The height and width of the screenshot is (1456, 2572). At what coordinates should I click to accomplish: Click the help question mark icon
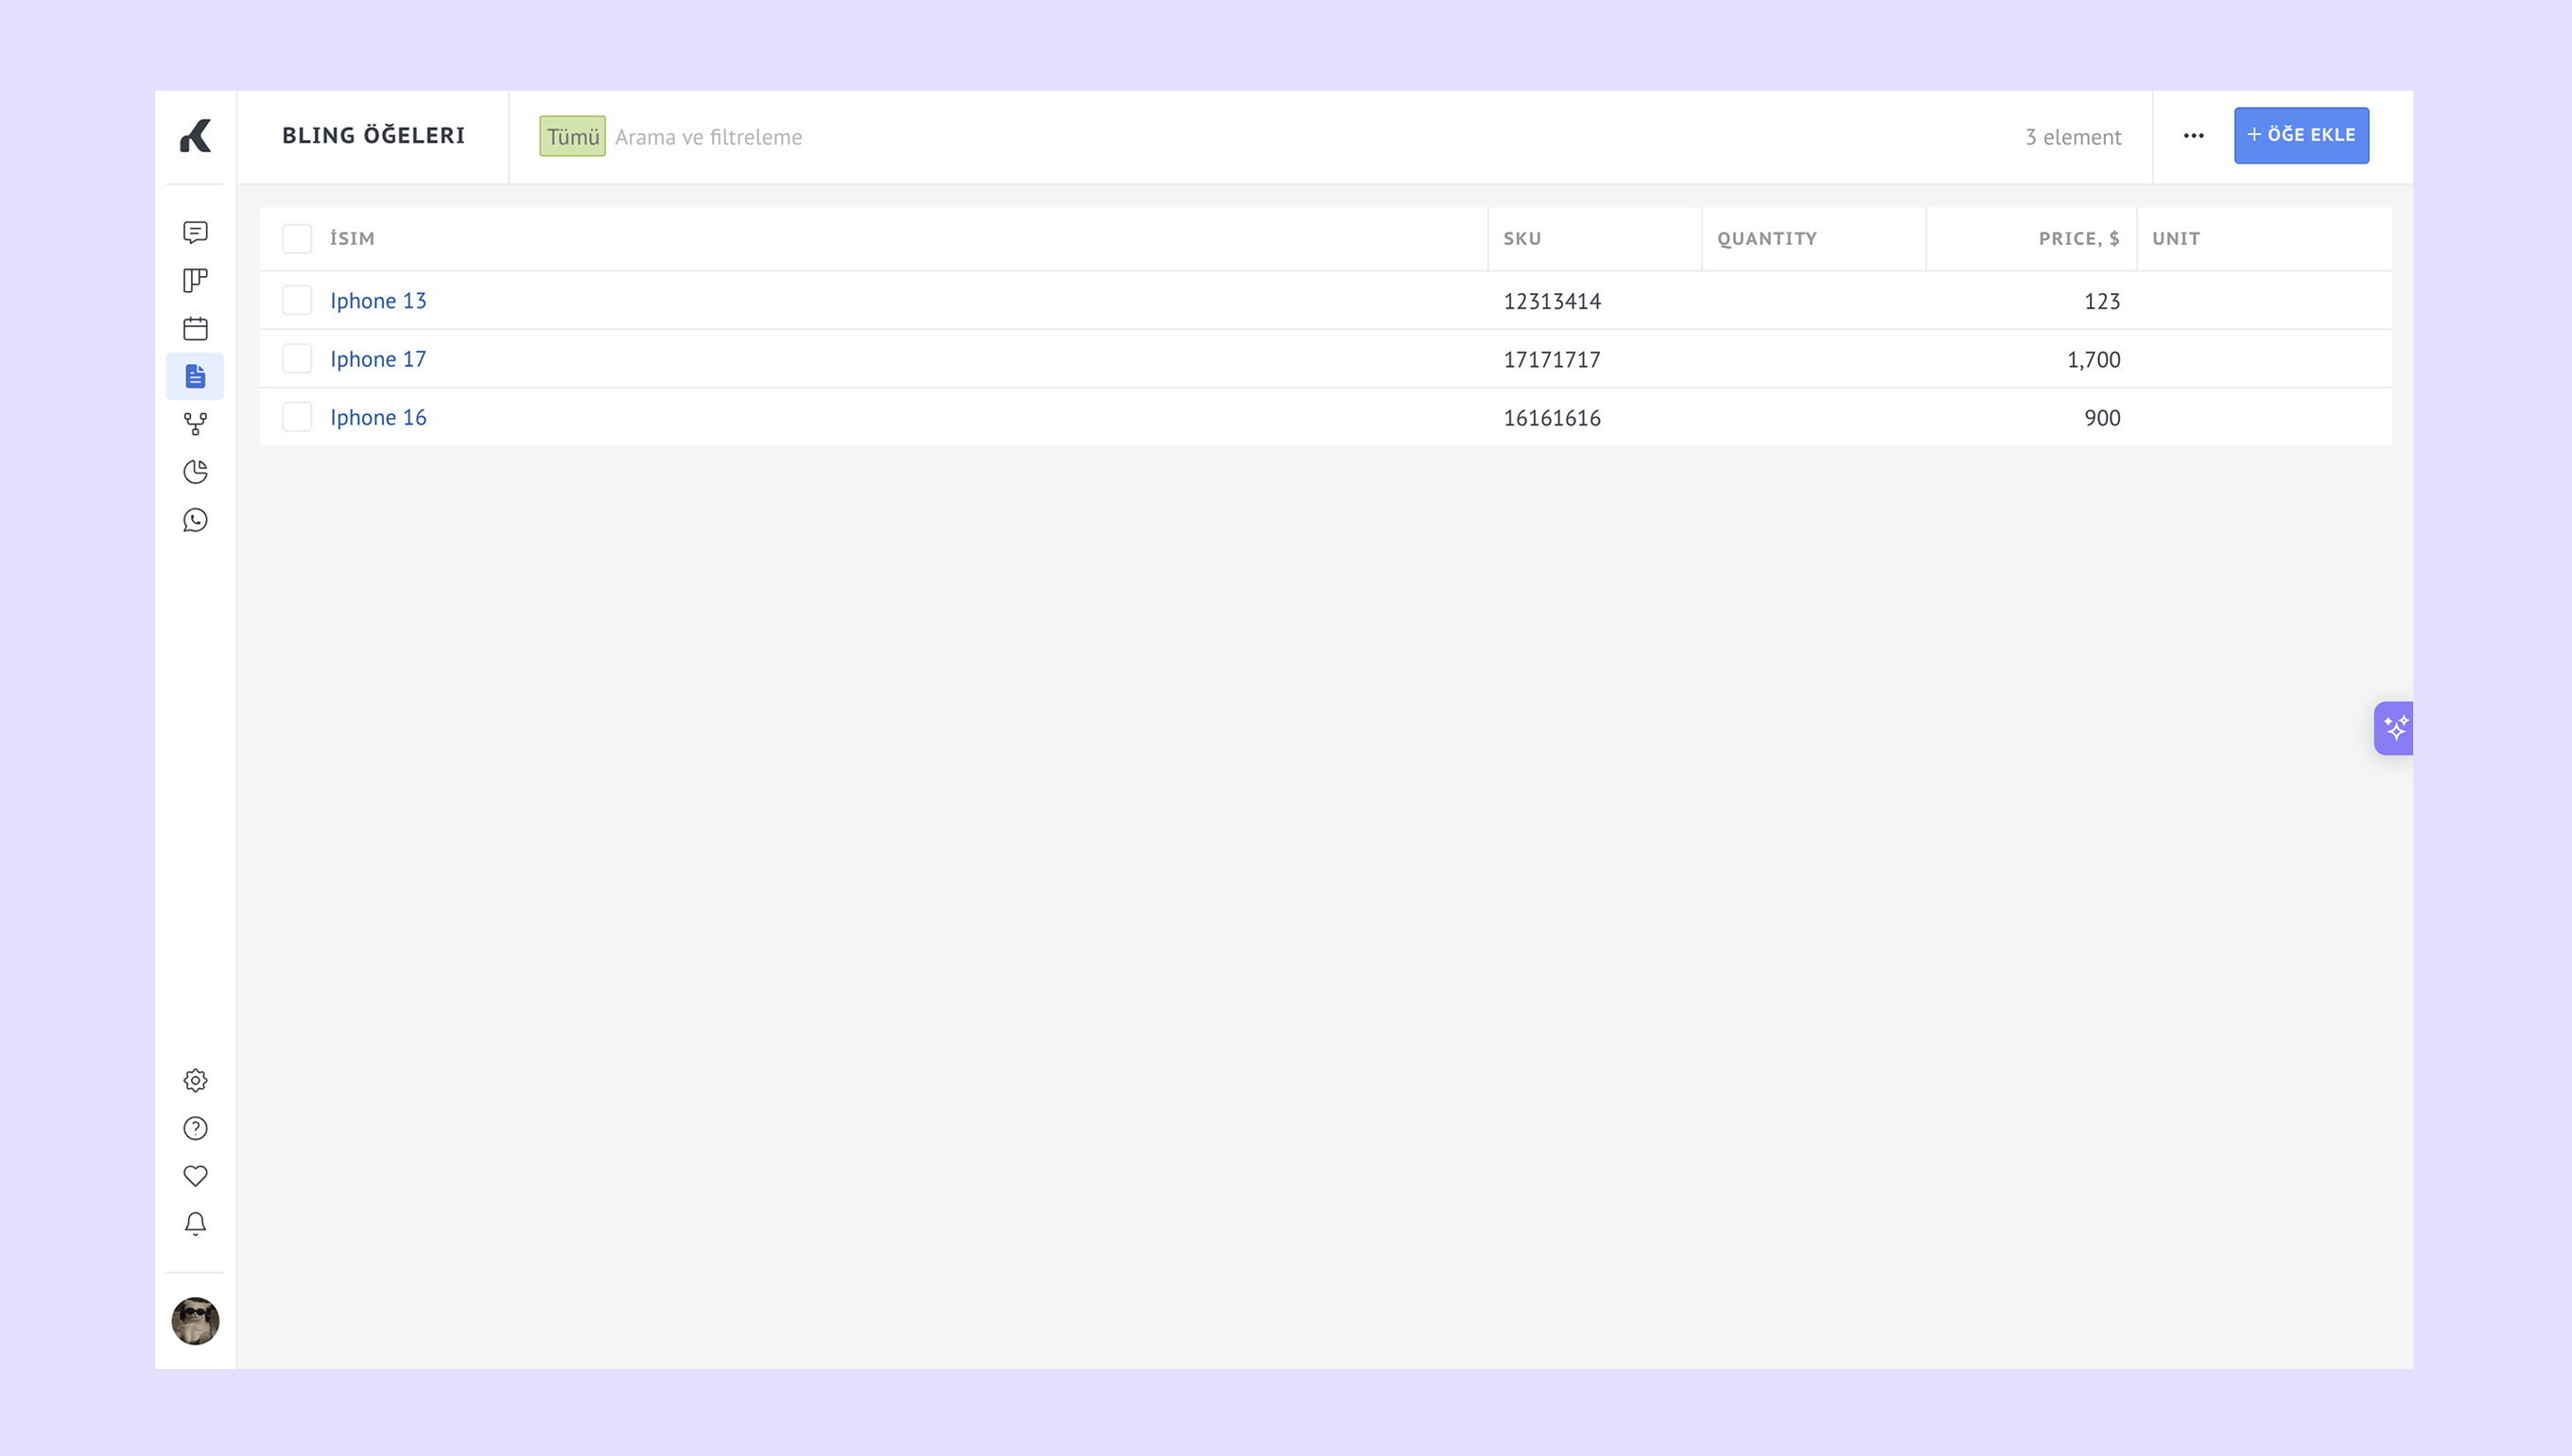click(x=195, y=1128)
